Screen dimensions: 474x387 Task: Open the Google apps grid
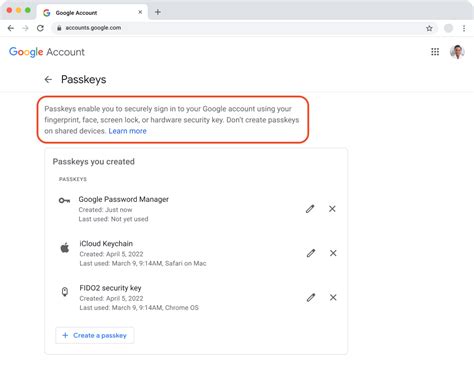tap(435, 52)
